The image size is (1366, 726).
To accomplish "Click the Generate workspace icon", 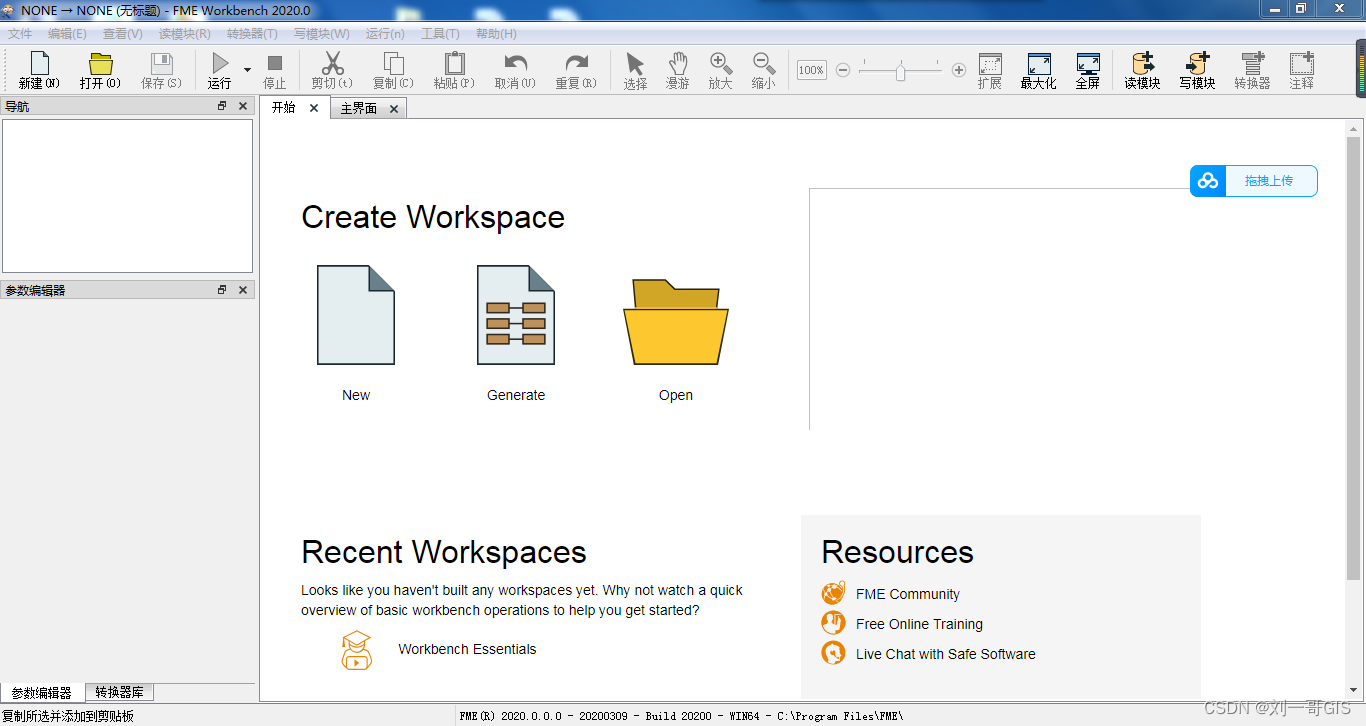I will (x=516, y=315).
